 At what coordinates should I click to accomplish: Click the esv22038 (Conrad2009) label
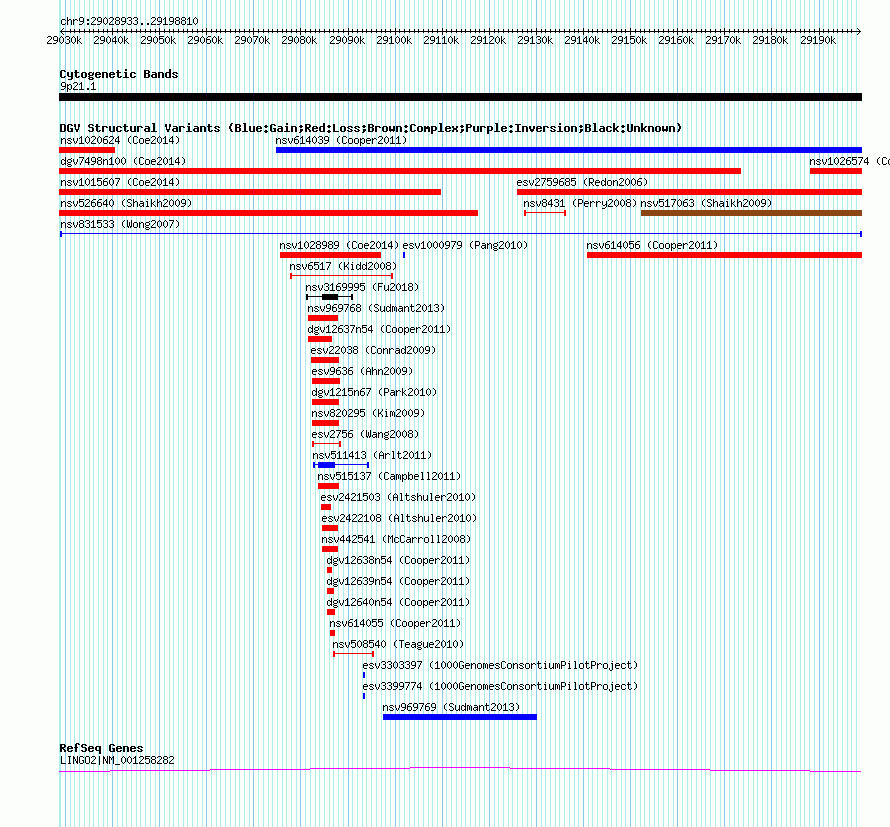click(373, 350)
